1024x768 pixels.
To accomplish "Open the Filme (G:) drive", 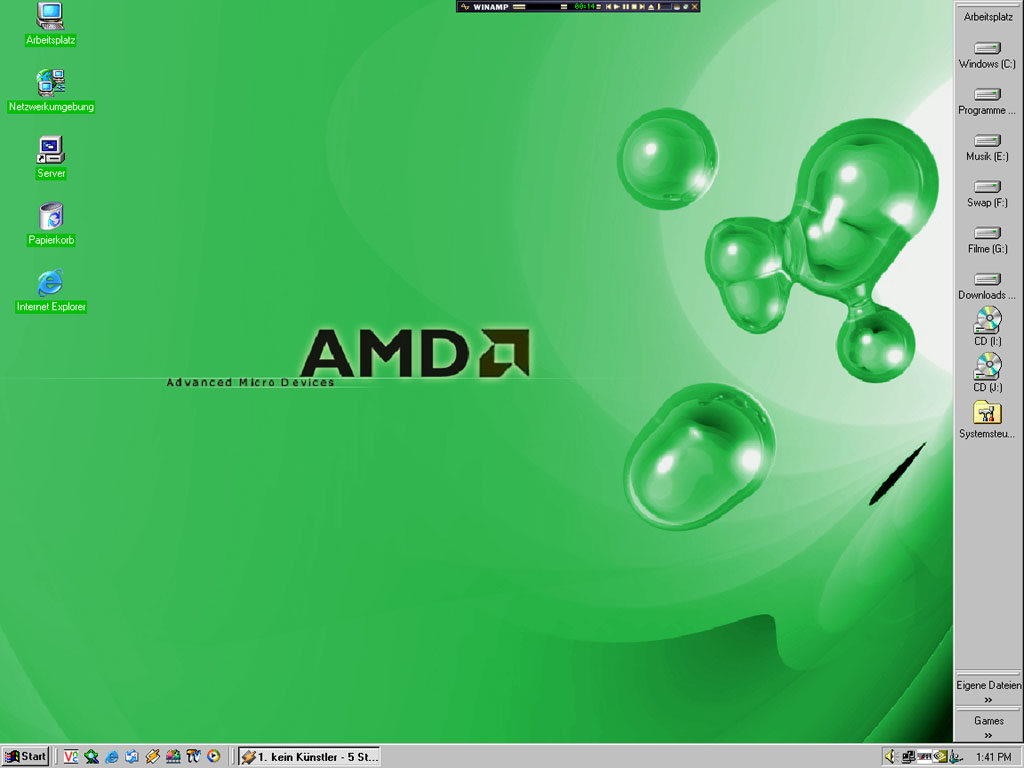I will (987, 240).
